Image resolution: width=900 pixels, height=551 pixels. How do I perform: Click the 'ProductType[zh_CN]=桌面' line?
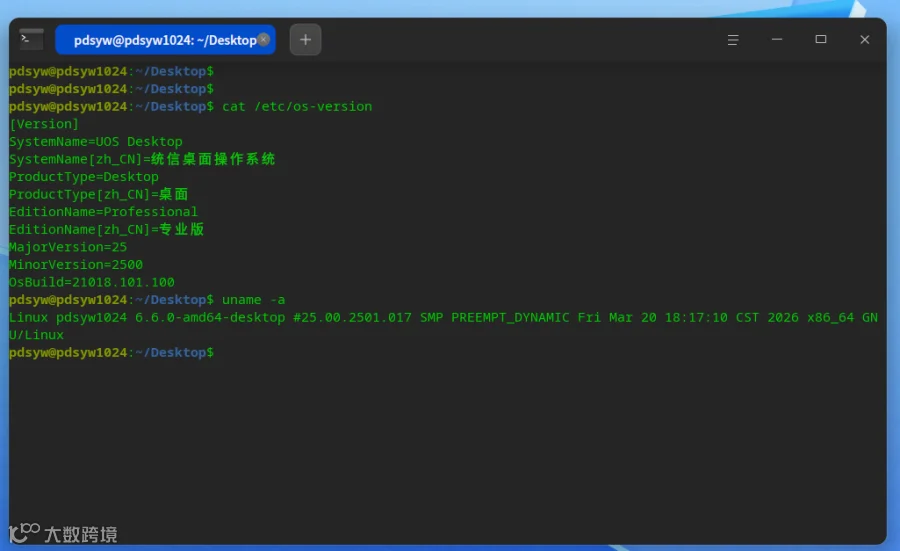99,194
